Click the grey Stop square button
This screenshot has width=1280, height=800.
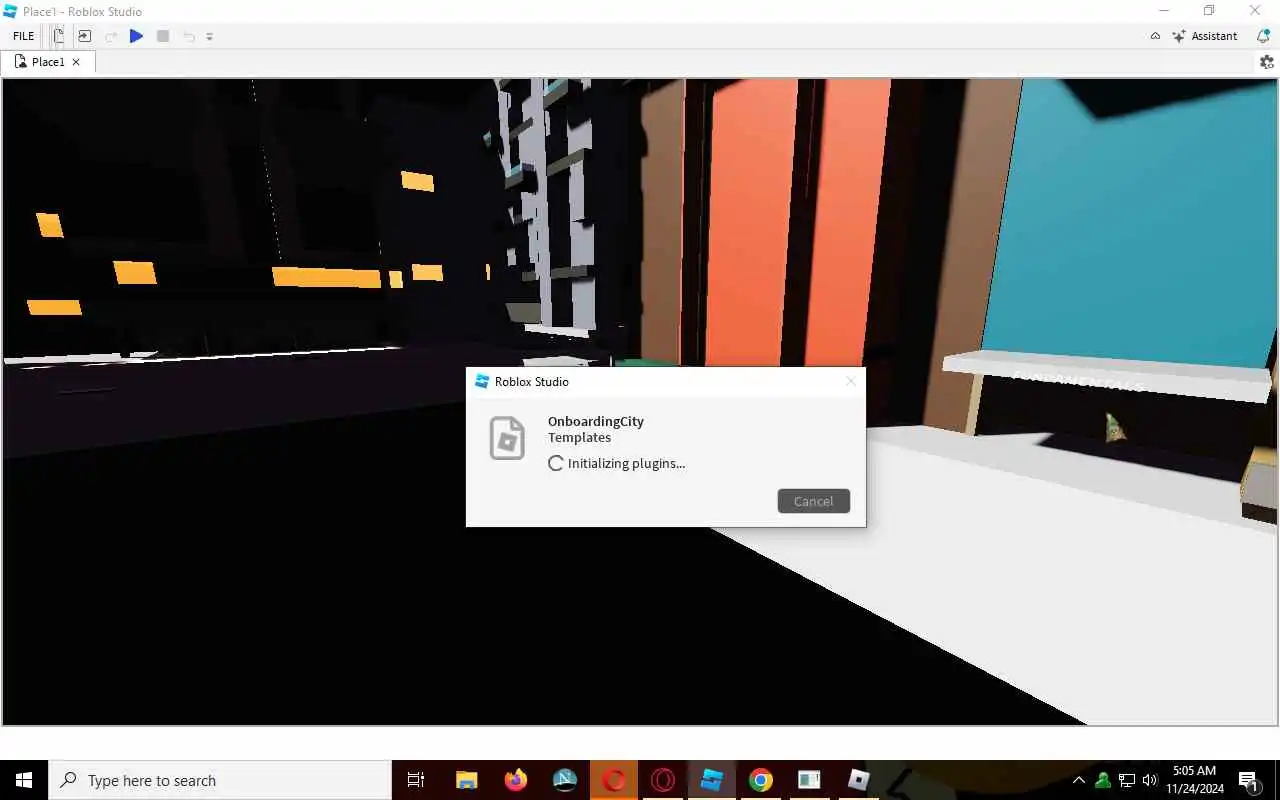click(163, 36)
